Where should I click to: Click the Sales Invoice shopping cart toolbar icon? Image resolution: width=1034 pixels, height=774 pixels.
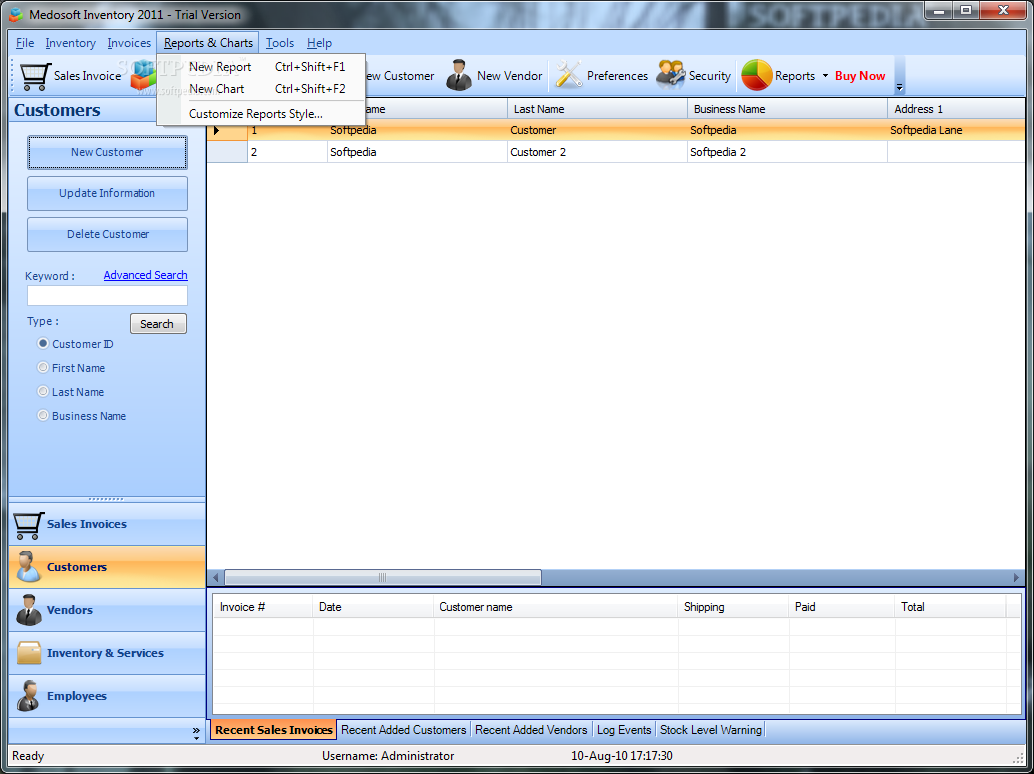point(36,76)
